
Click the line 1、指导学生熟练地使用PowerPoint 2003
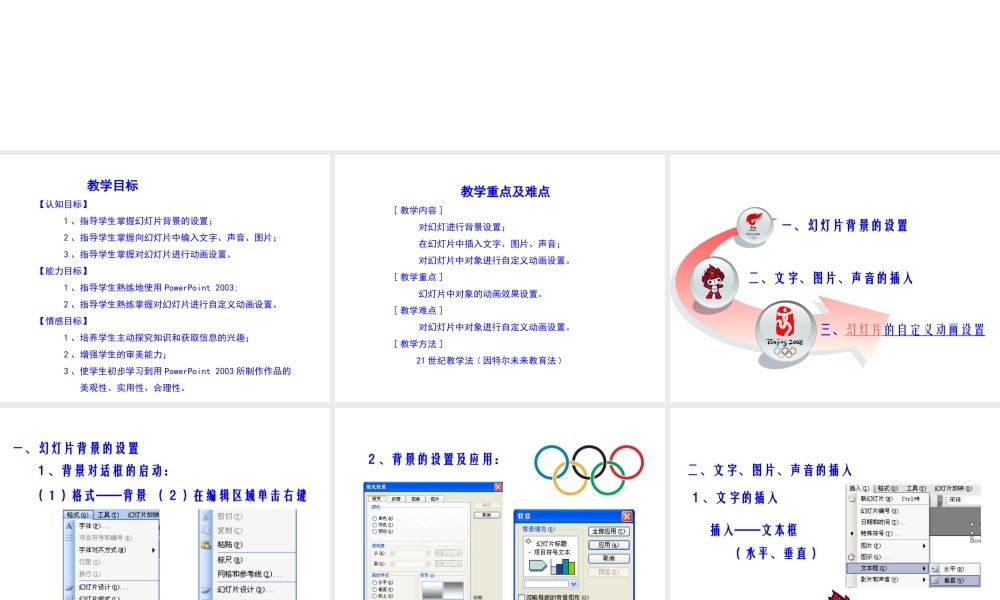pyautogui.click(x=150, y=288)
